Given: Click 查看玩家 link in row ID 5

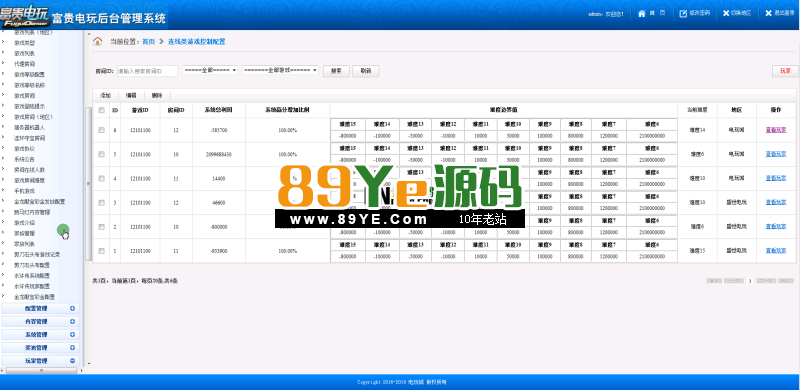Looking at the screenshot, I should 776,154.
